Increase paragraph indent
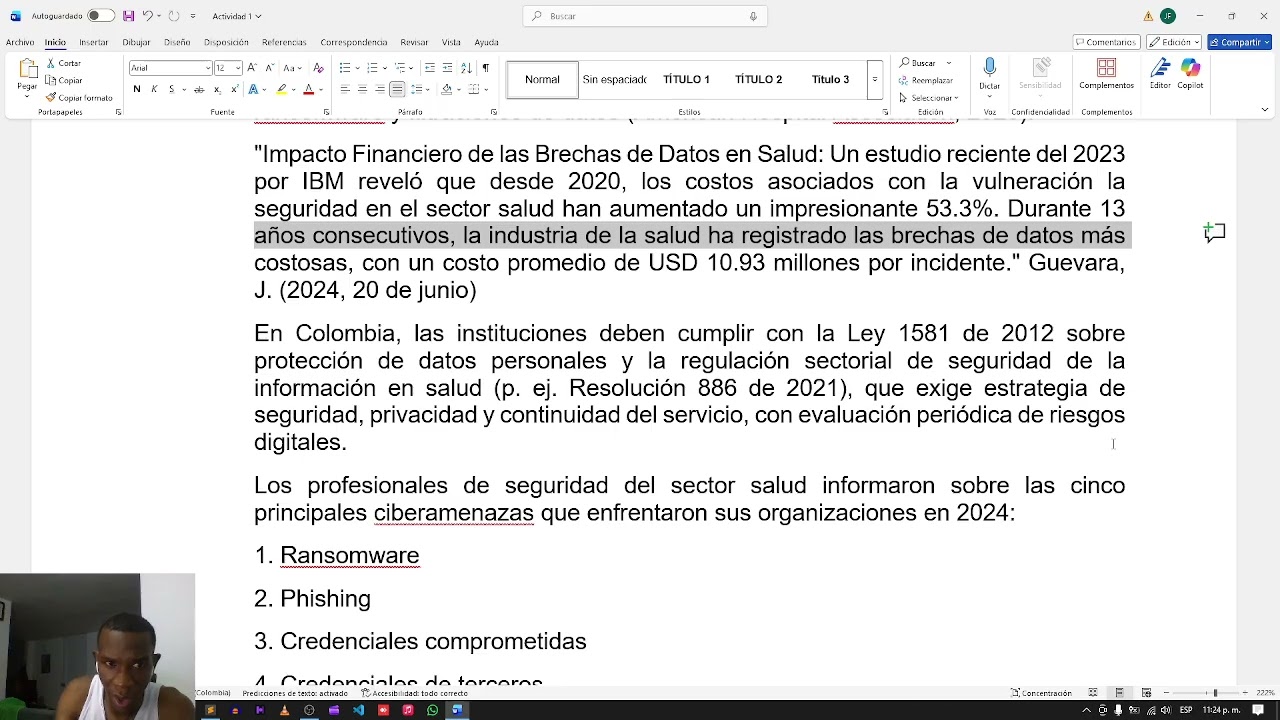 coord(447,68)
